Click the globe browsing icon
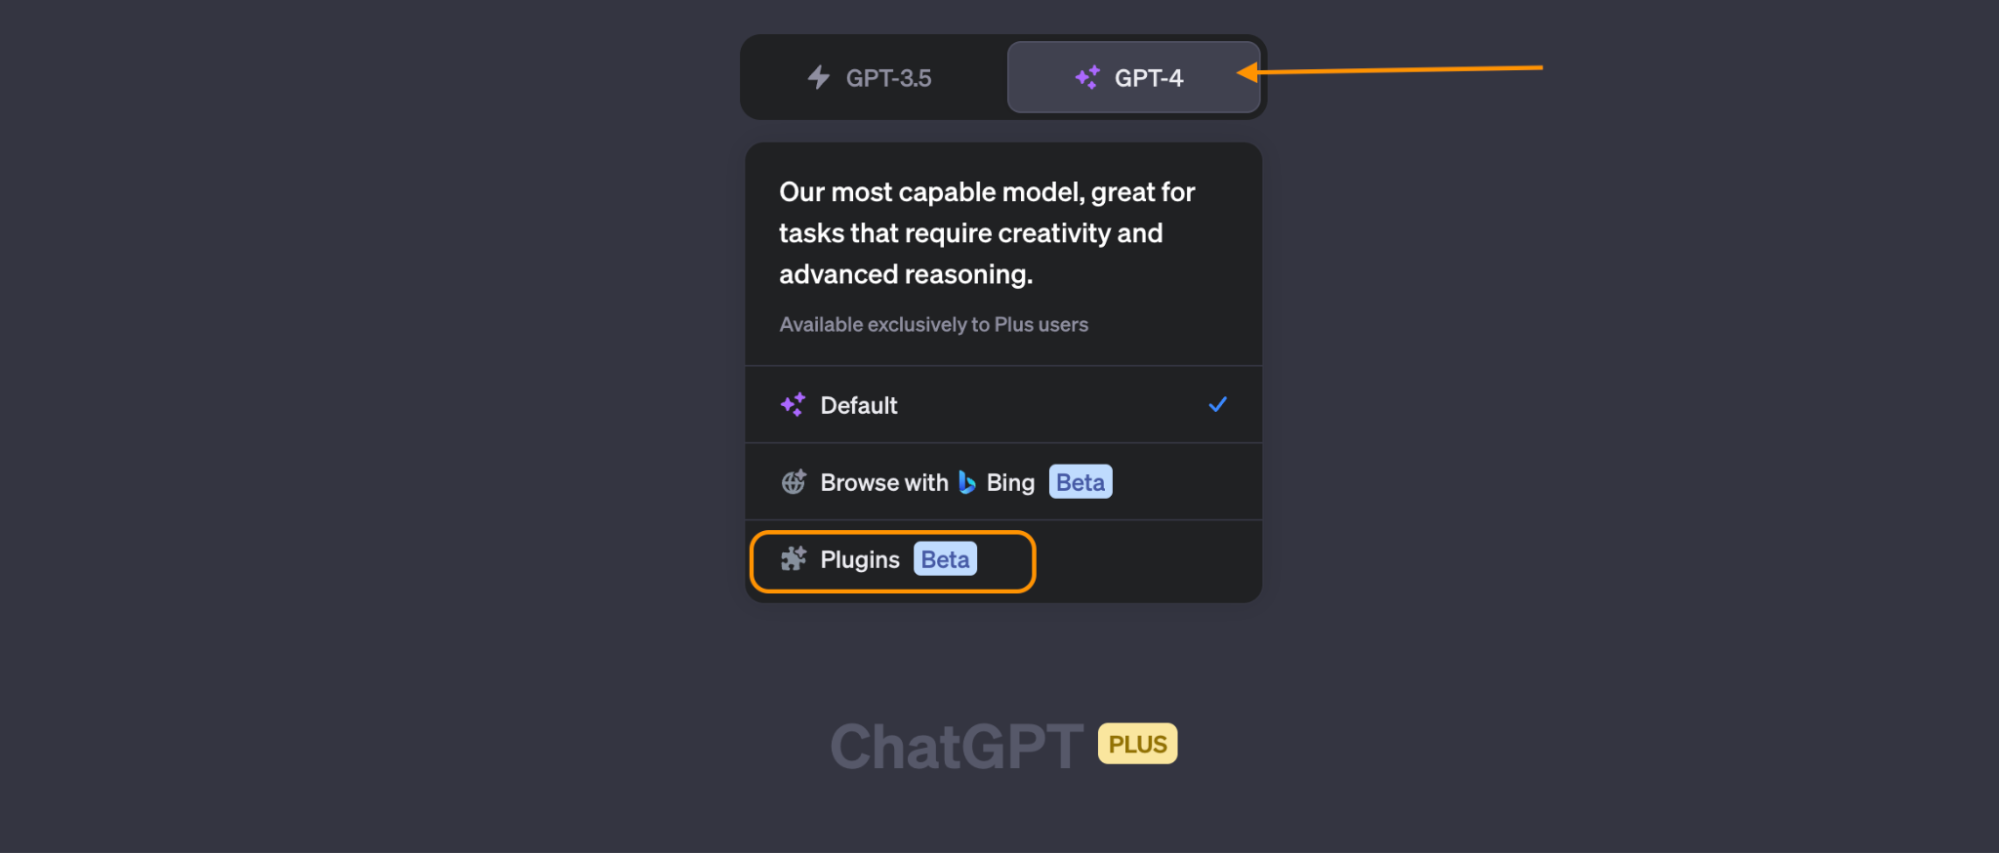 coord(793,482)
